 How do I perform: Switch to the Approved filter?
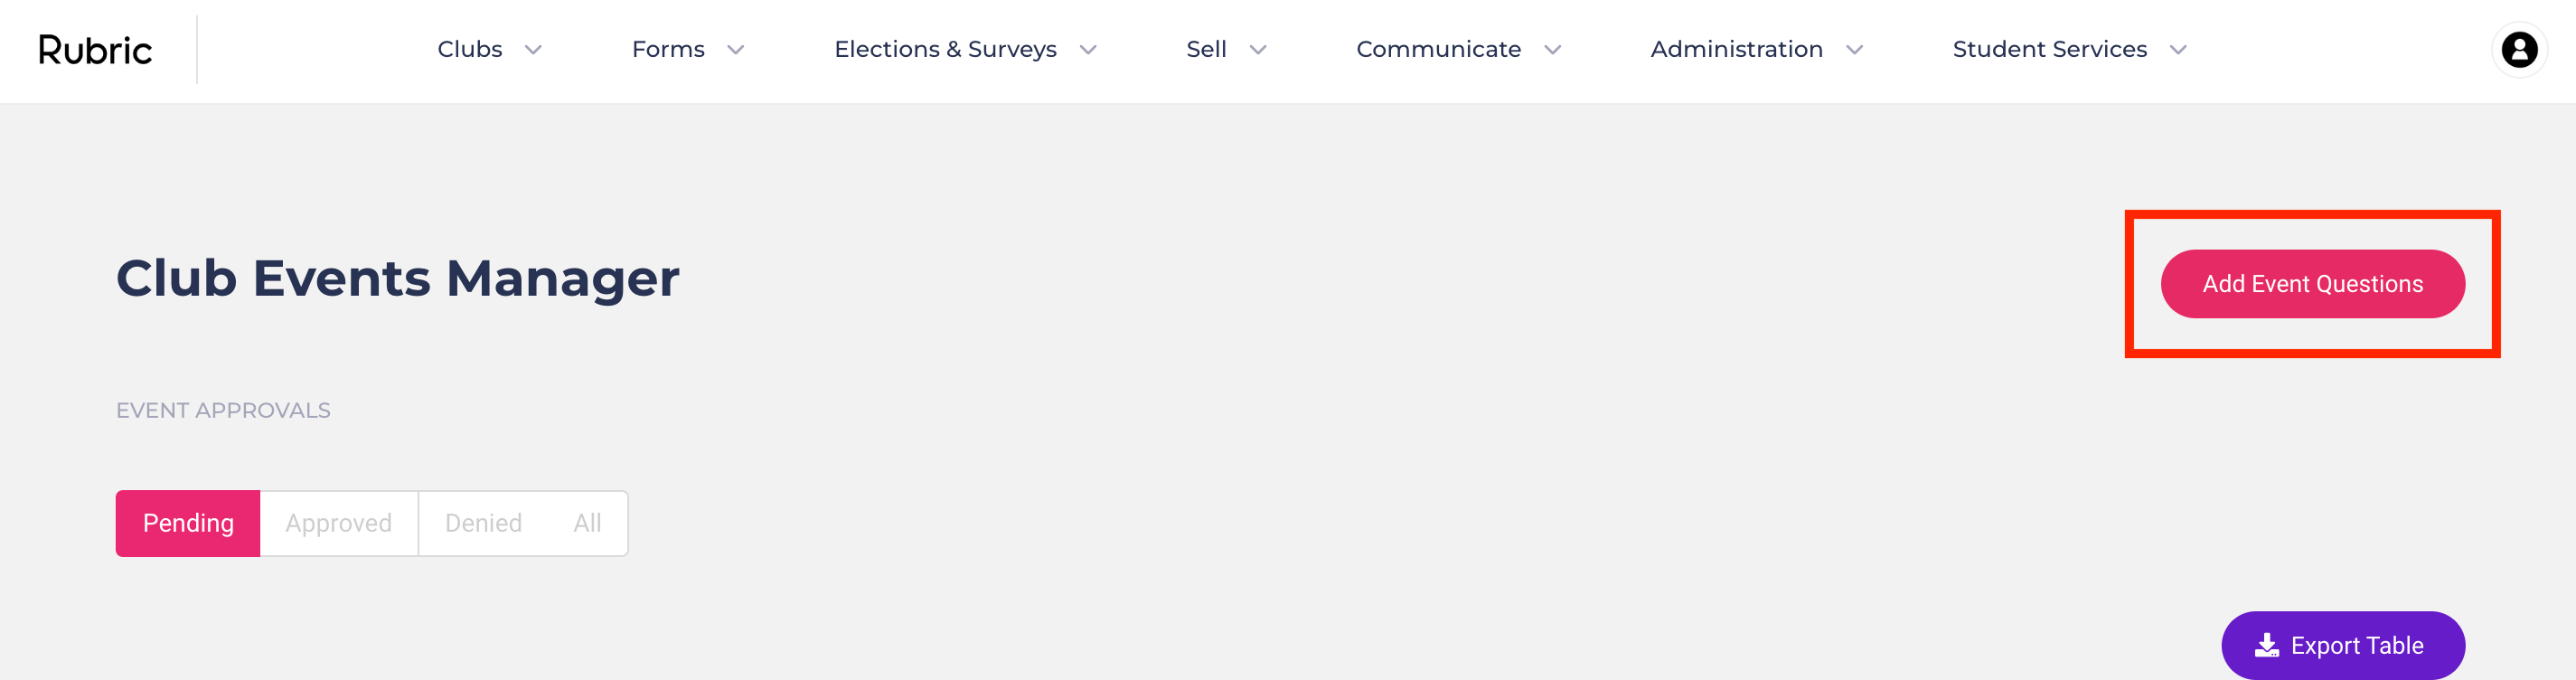[x=338, y=523]
